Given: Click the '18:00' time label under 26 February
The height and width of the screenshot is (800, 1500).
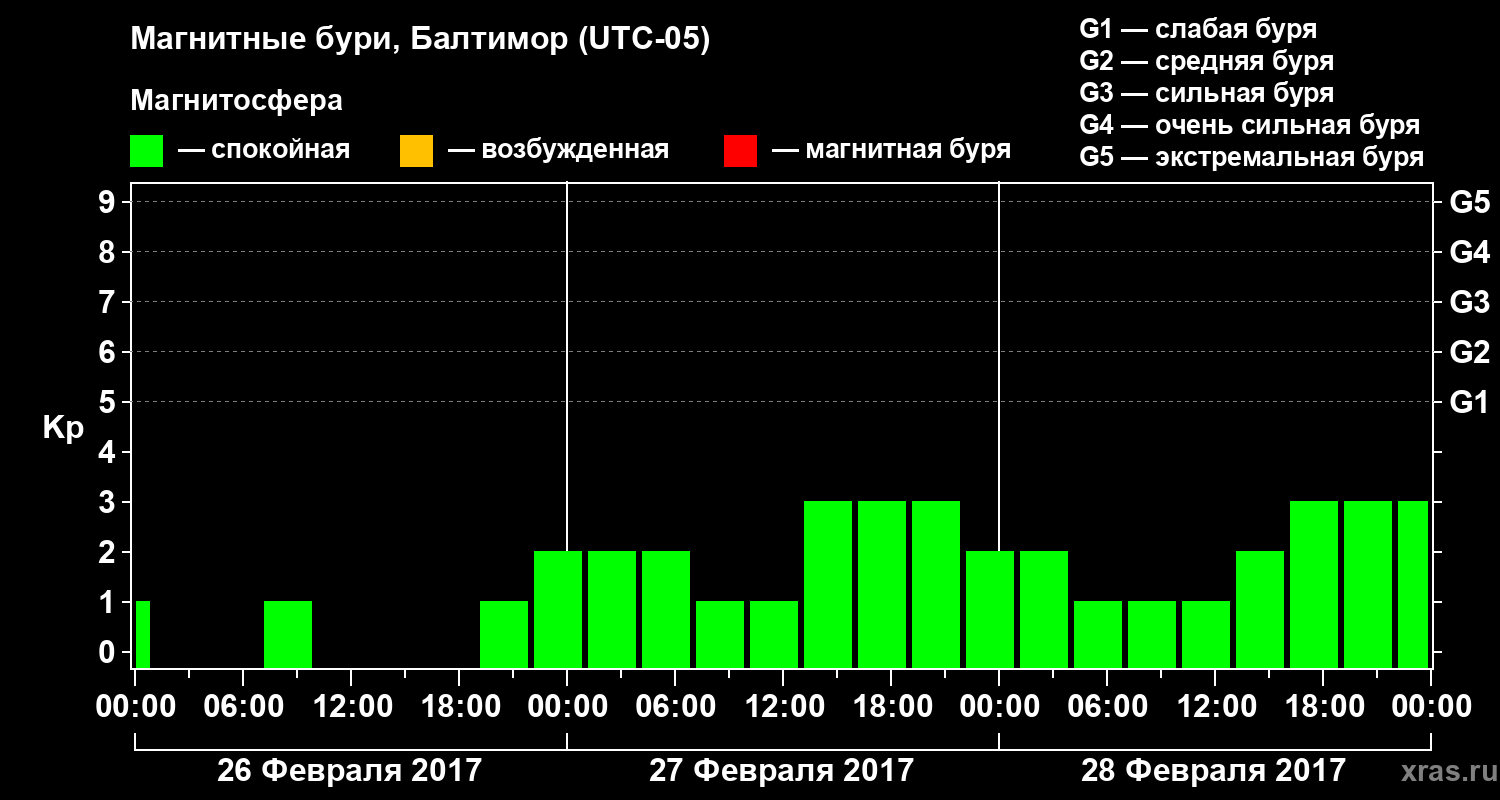Looking at the screenshot, I should (463, 707).
